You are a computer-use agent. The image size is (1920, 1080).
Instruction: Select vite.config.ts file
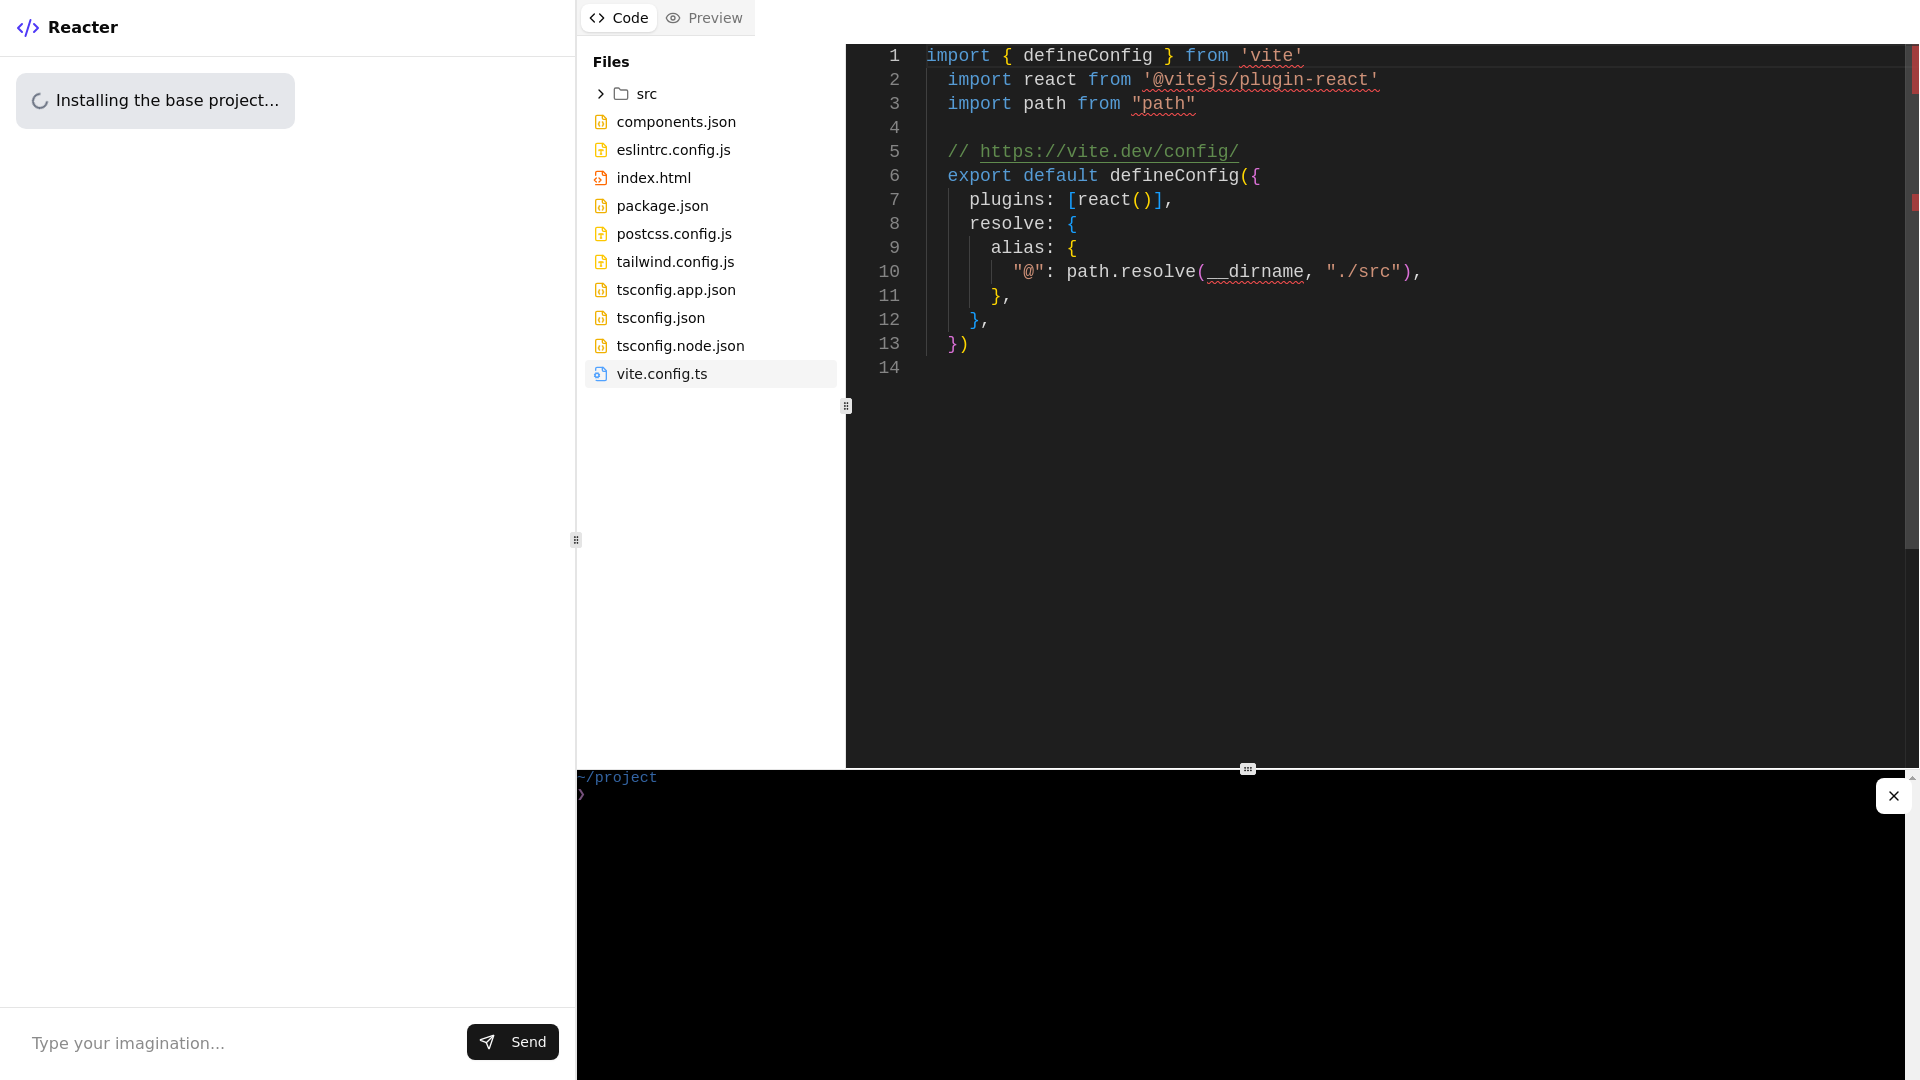[x=711, y=374]
